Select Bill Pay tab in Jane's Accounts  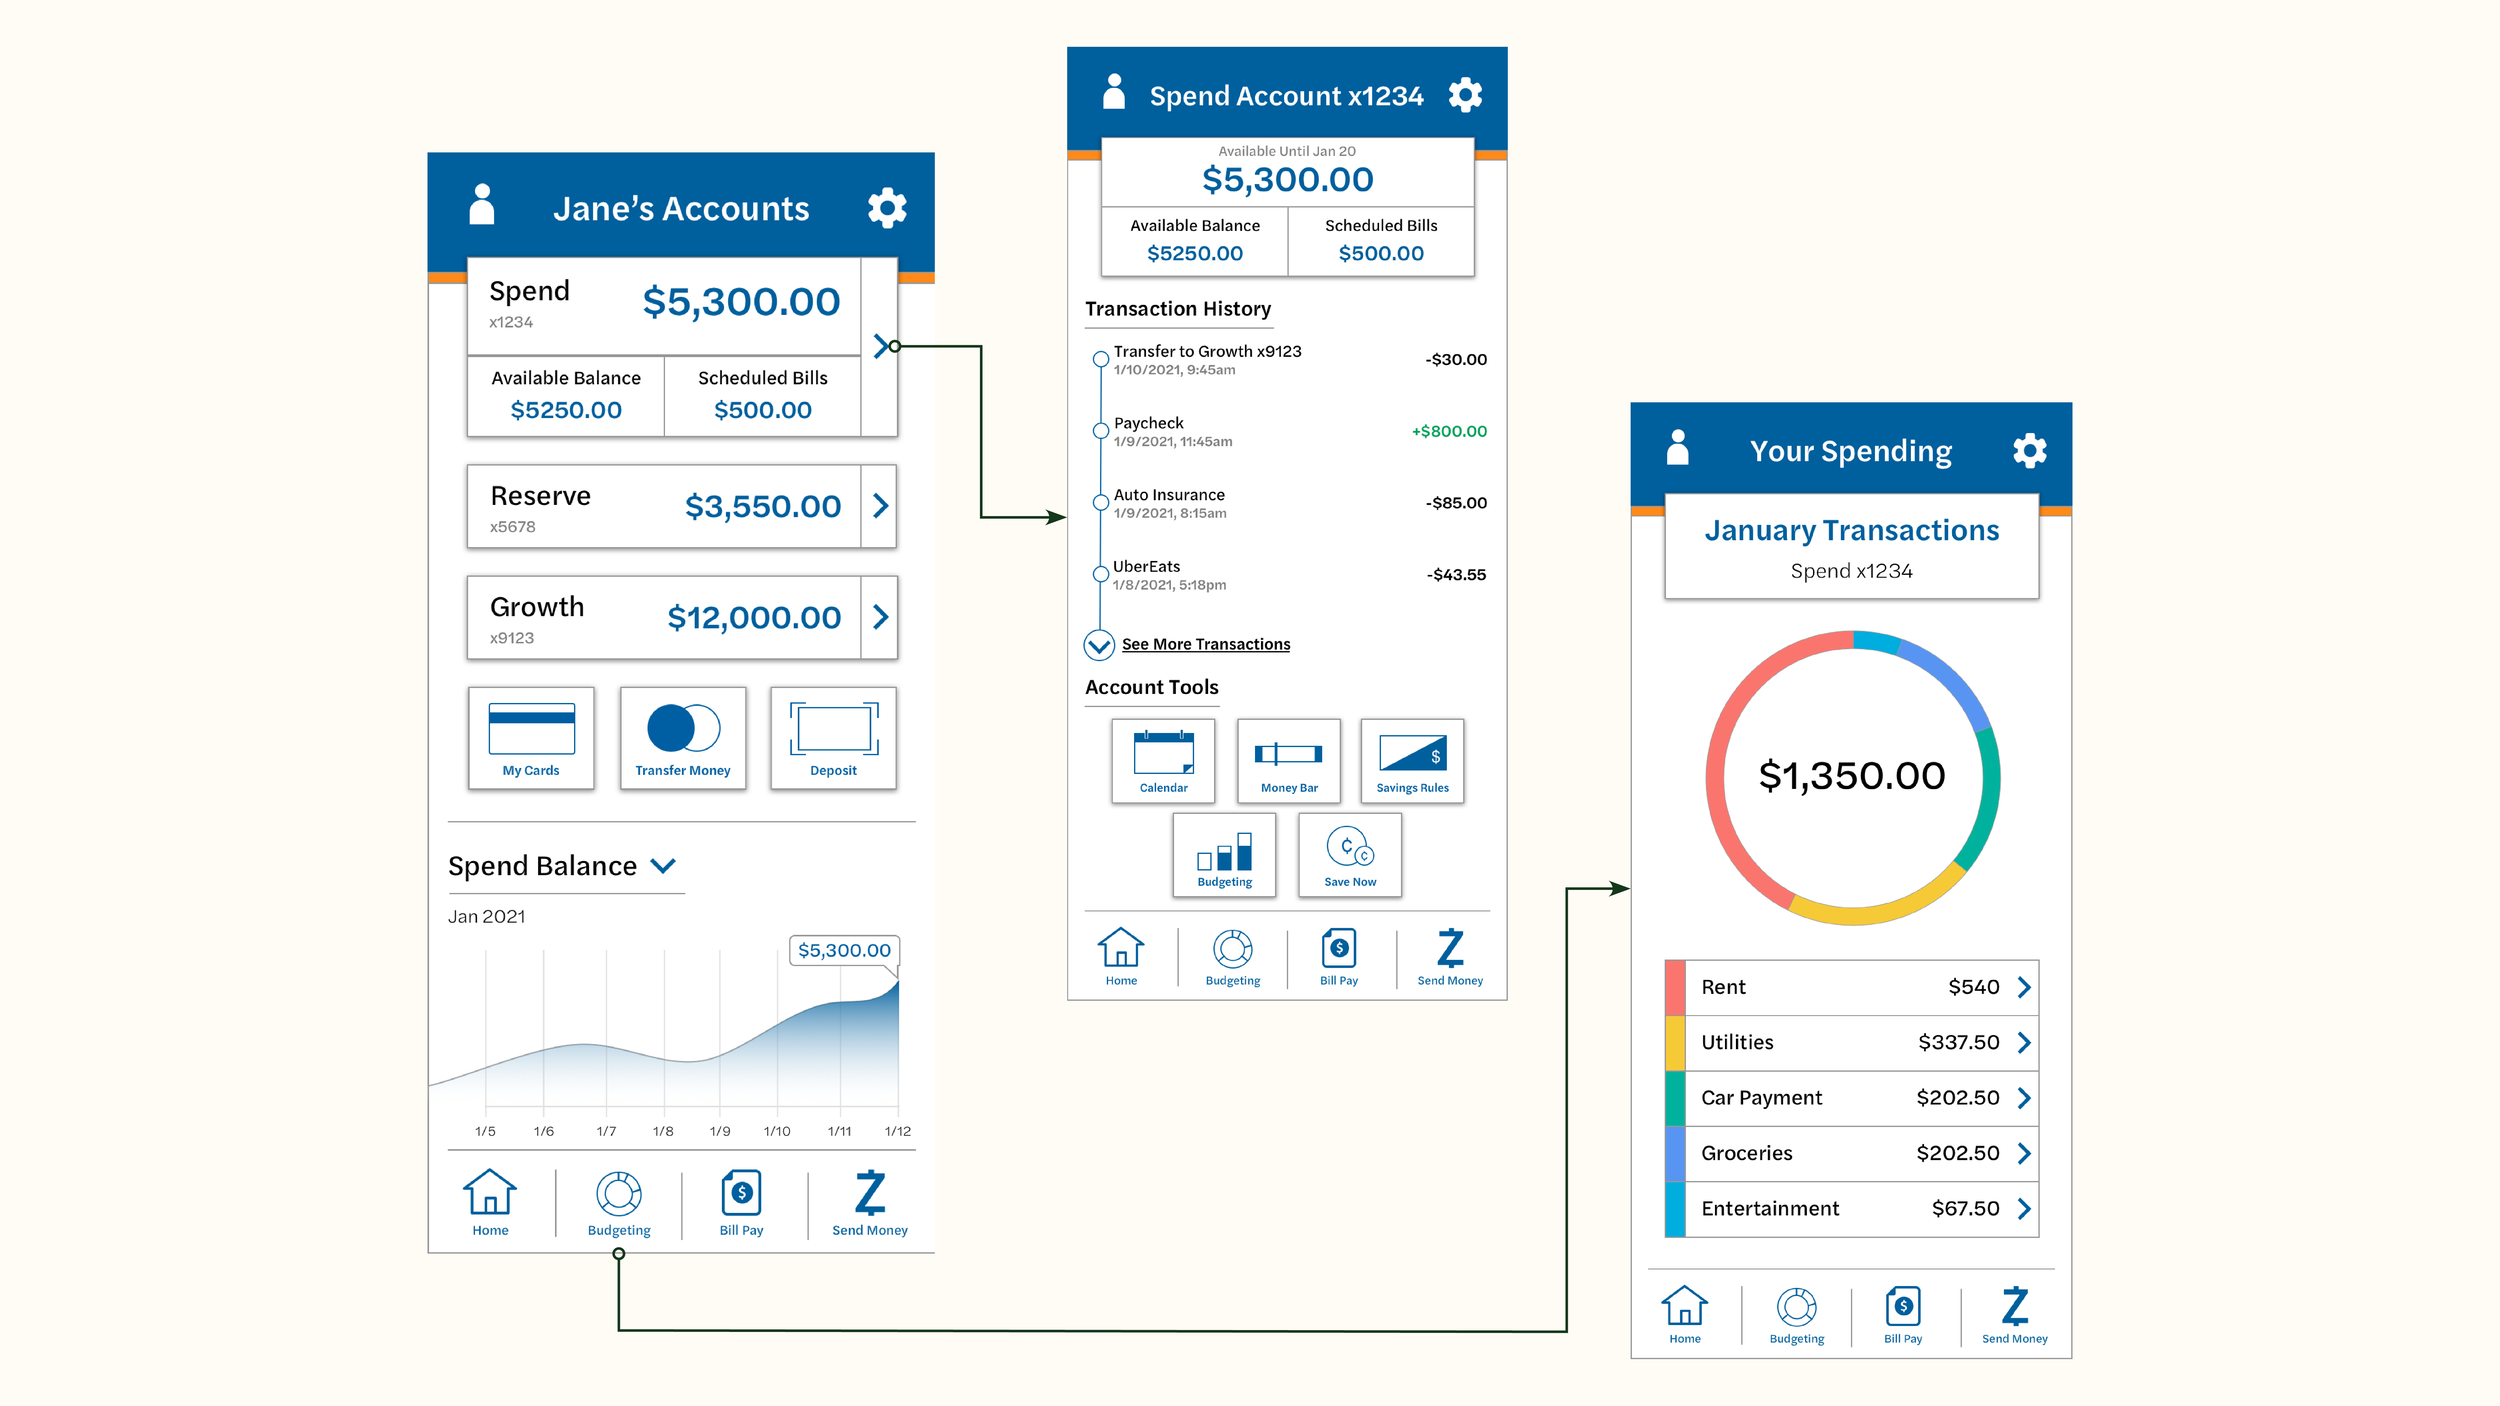click(x=741, y=1202)
